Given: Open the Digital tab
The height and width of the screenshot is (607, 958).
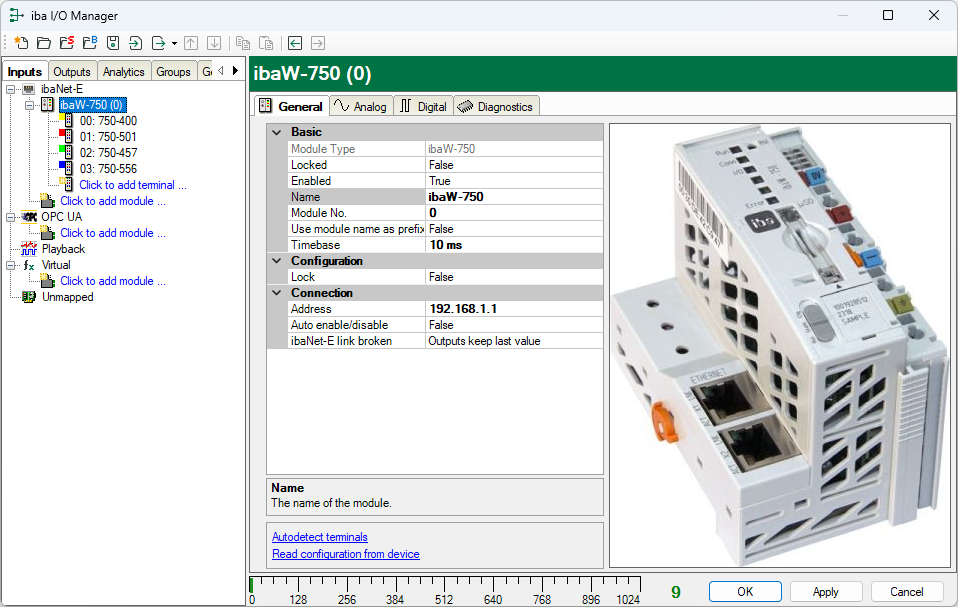Looking at the screenshot, I should pyautogui.click(x=423, y=106).
